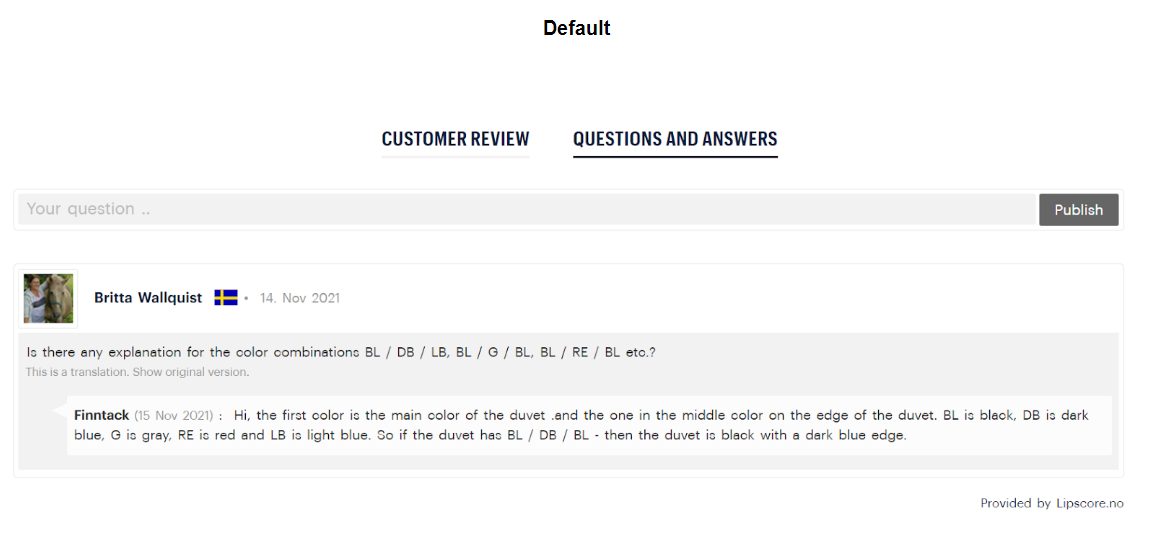Open the Lipscore.no provider link
1160x533 pixels.
coord(1090,503)
